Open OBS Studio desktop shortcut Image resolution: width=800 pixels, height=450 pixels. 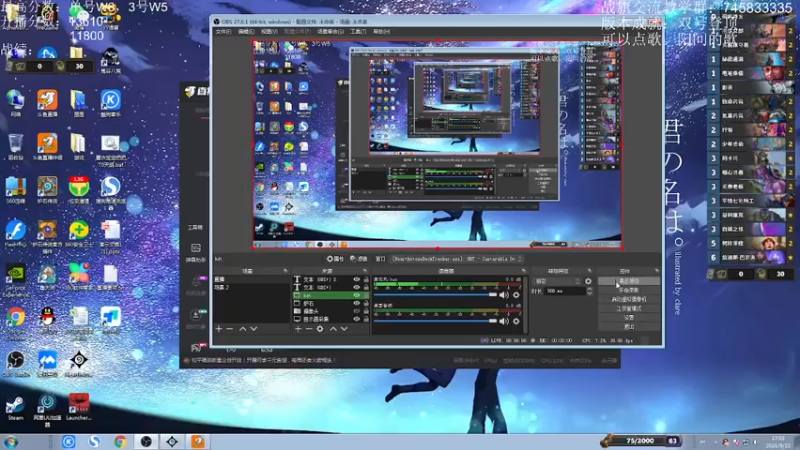click(15, 363)
